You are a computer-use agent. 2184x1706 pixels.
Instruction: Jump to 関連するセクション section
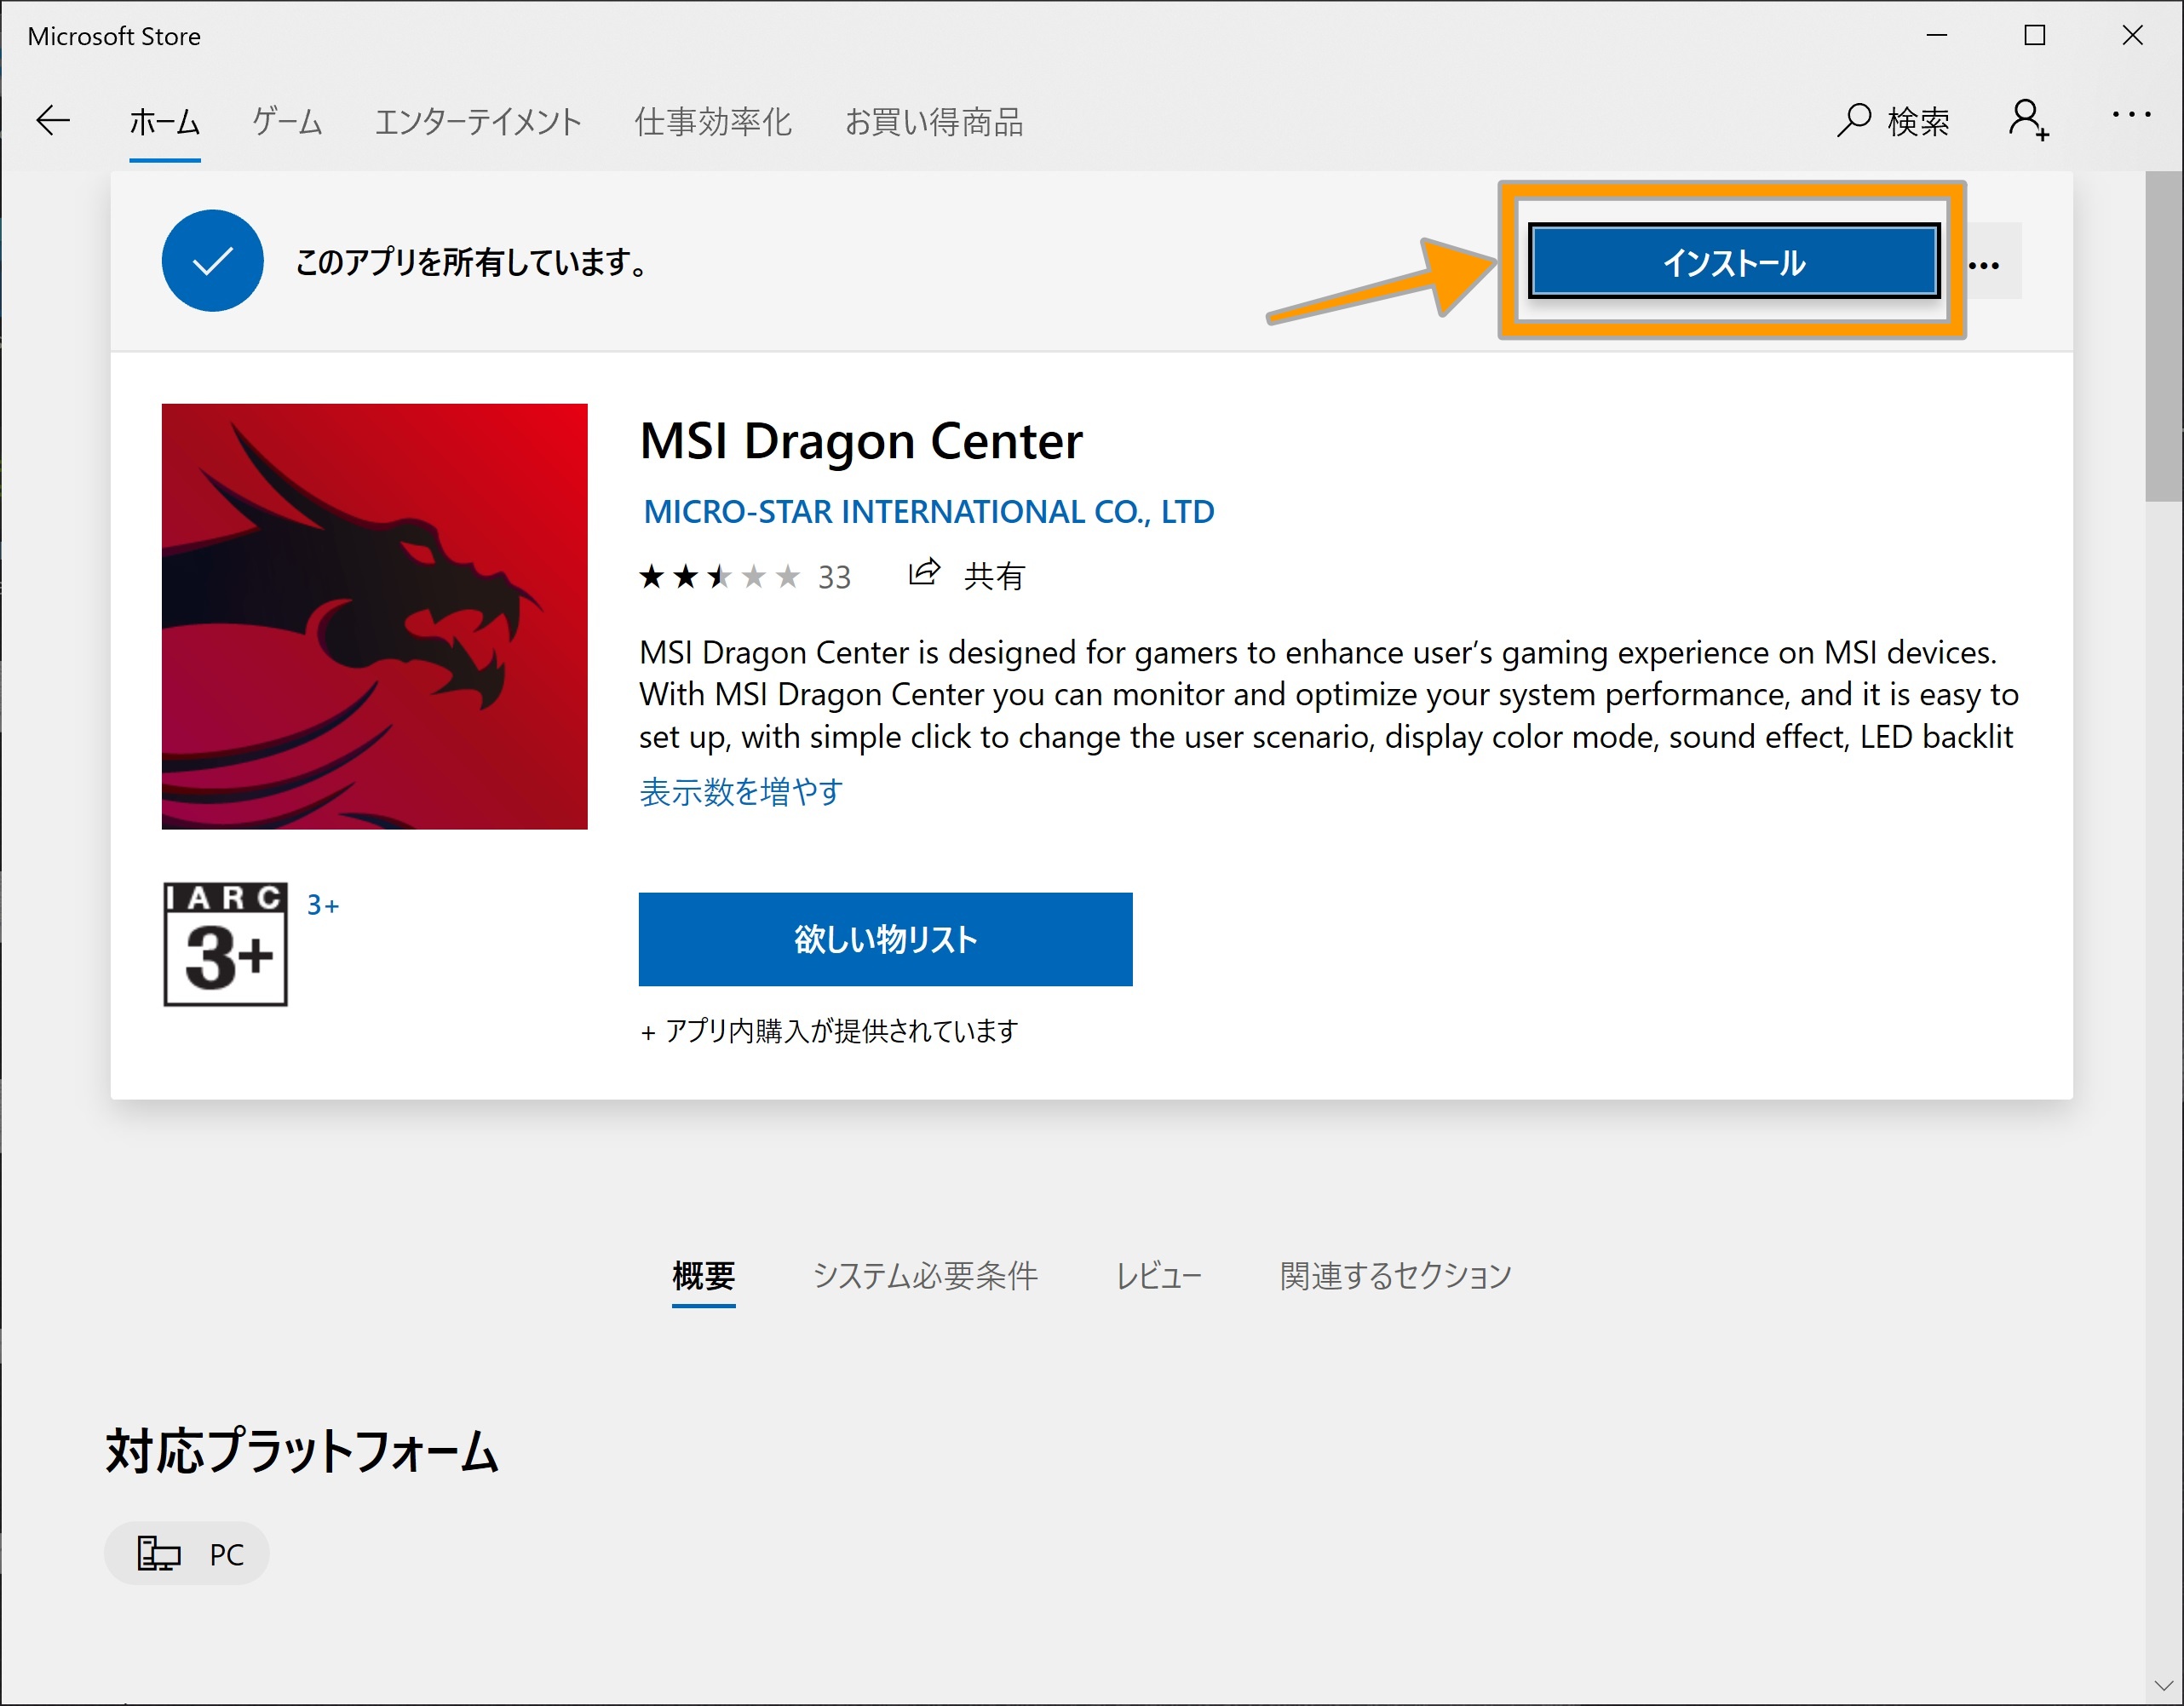pyautogui.click(x=1395, y=1275)
